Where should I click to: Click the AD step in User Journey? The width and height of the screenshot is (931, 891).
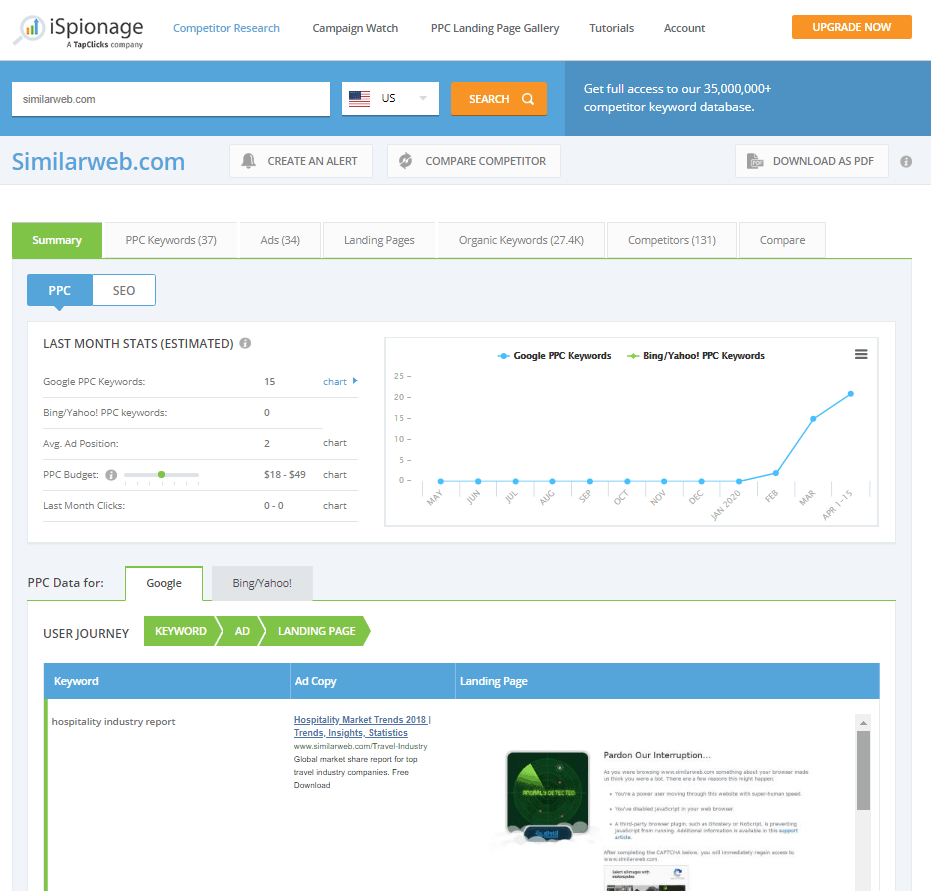242,631
